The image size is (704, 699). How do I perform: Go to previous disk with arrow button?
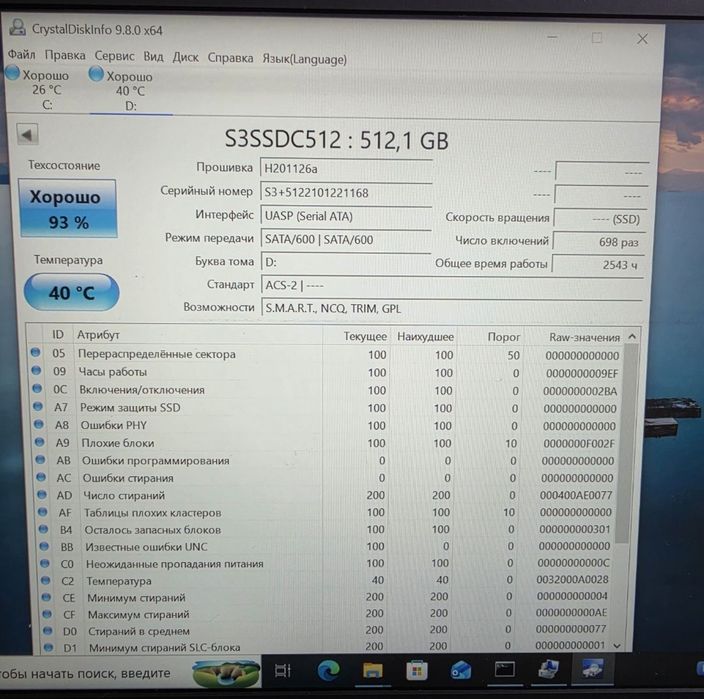[27, 134]
